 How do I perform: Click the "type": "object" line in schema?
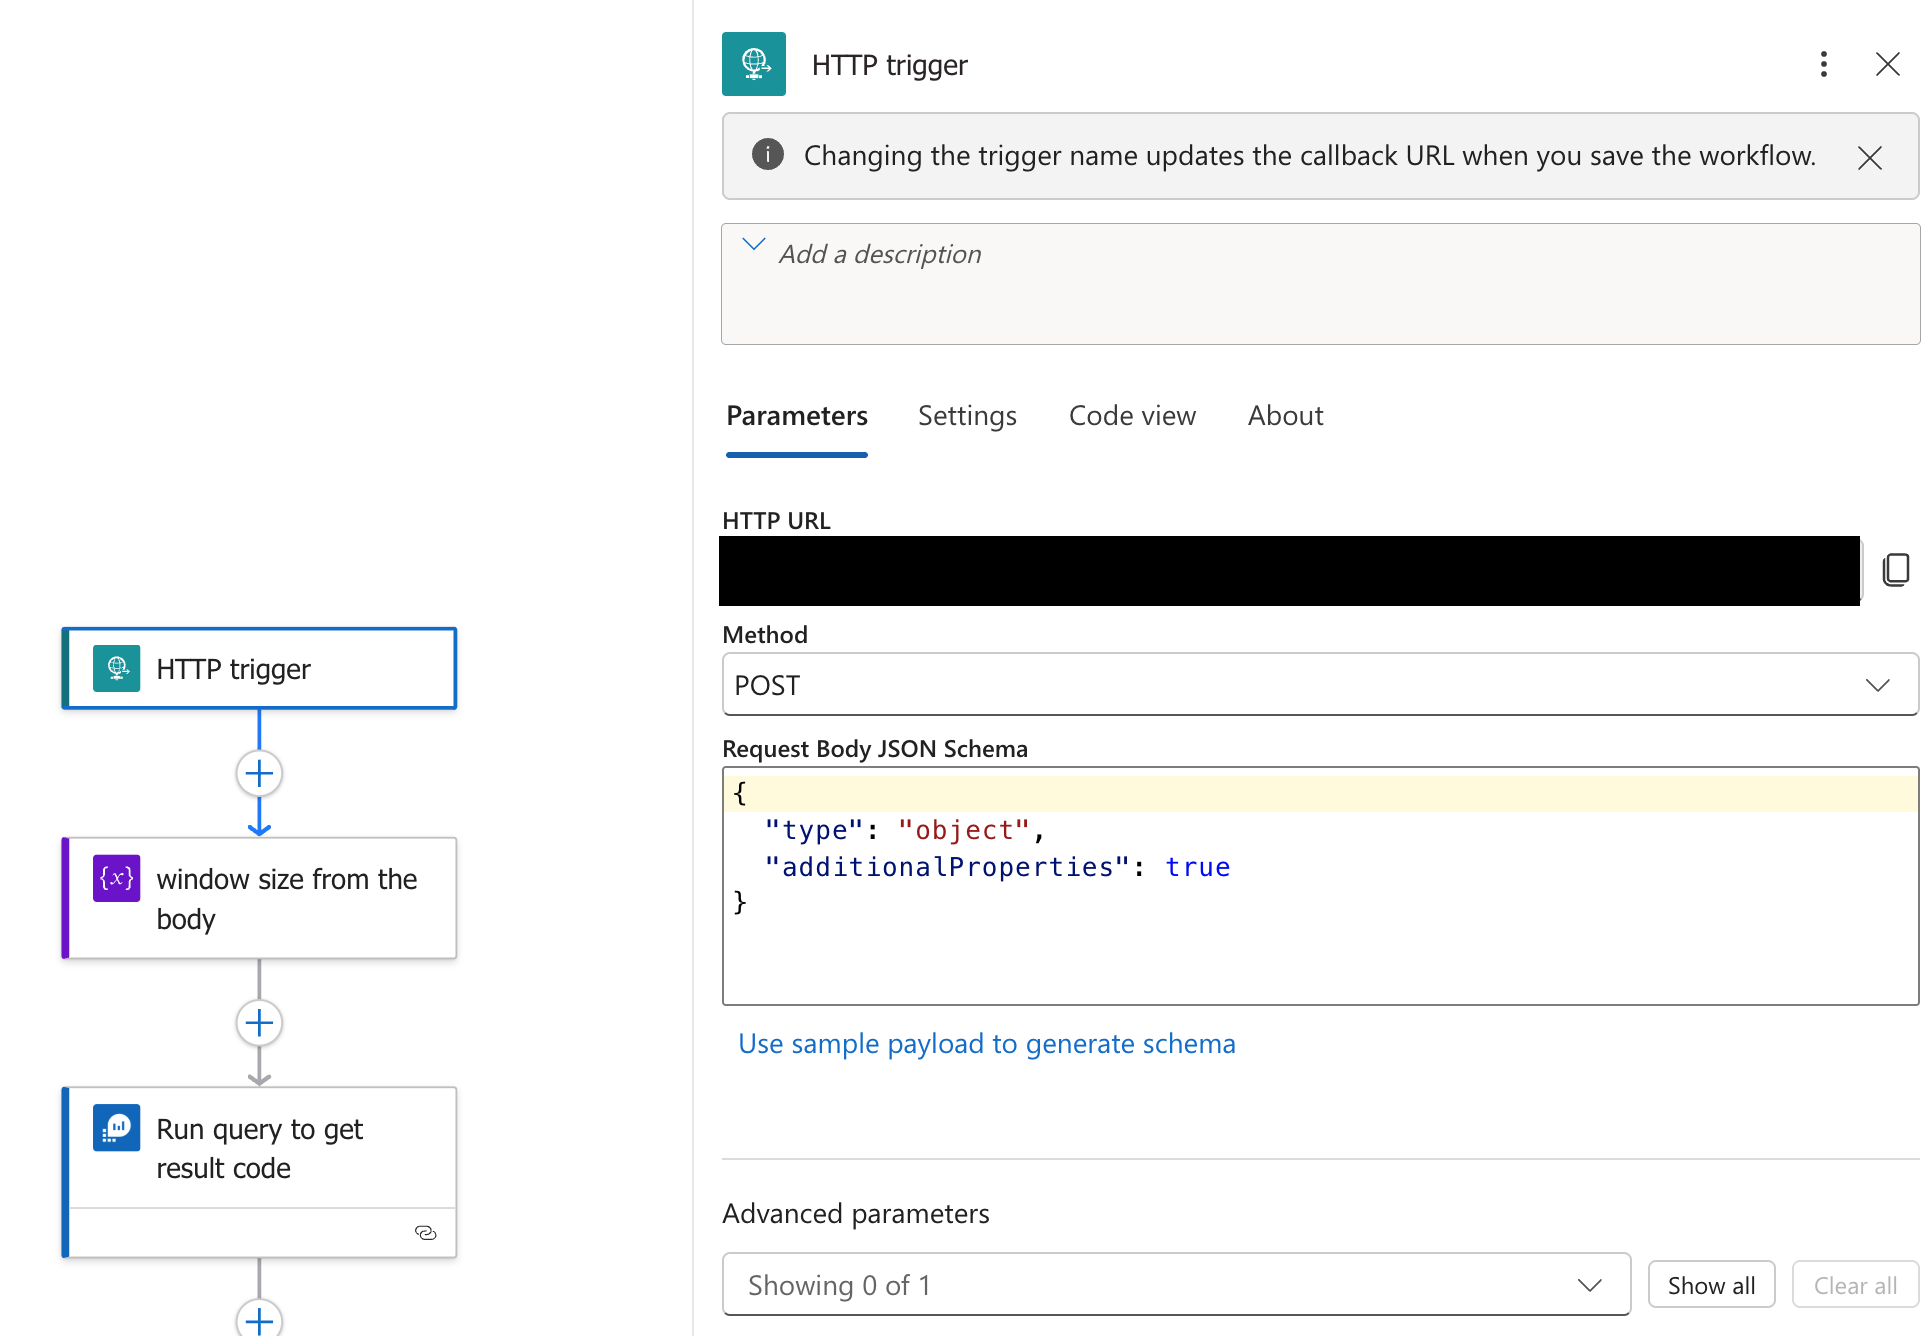pos(905,830)
